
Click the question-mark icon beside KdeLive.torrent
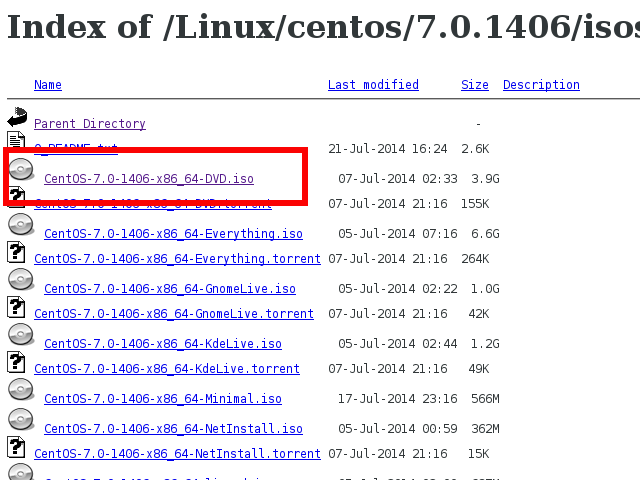pos(16,362)
